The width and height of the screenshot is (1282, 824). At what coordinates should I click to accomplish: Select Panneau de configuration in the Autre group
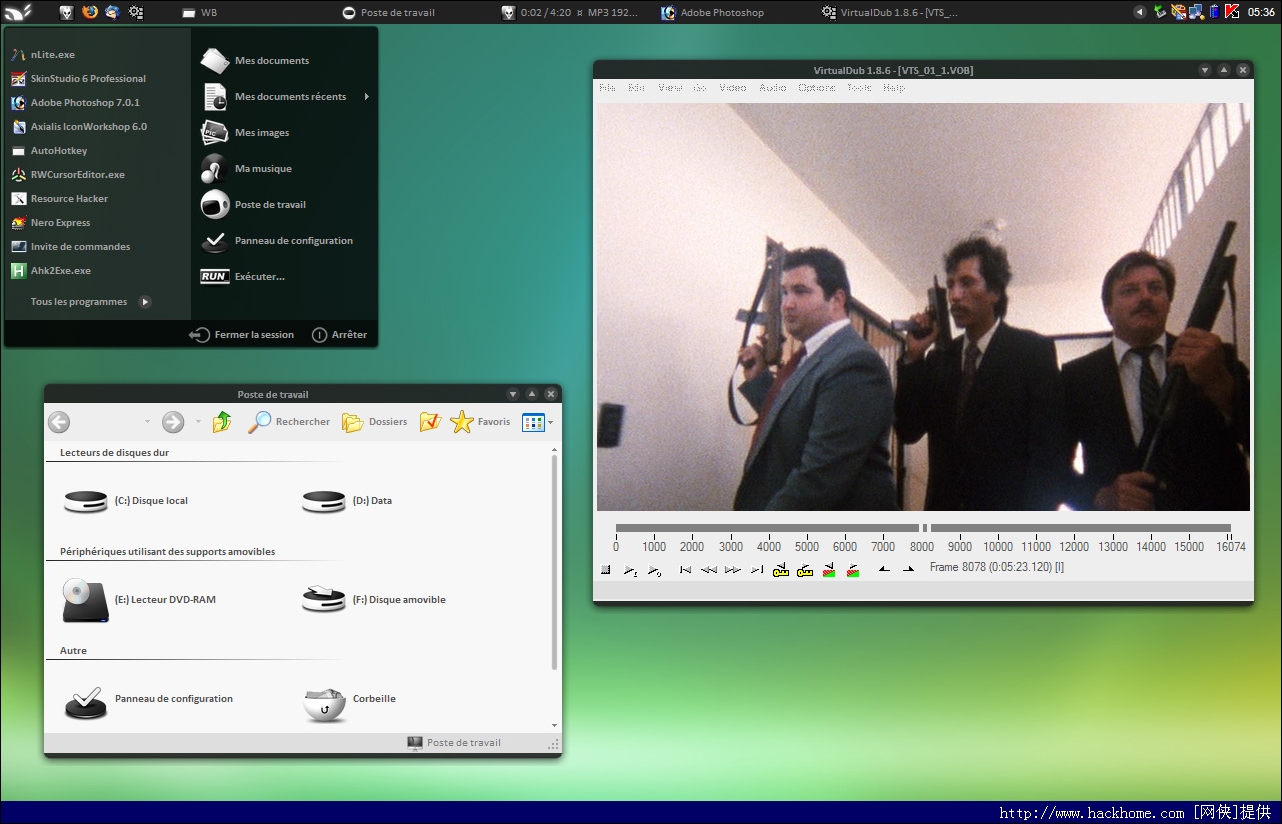(148, 700)
